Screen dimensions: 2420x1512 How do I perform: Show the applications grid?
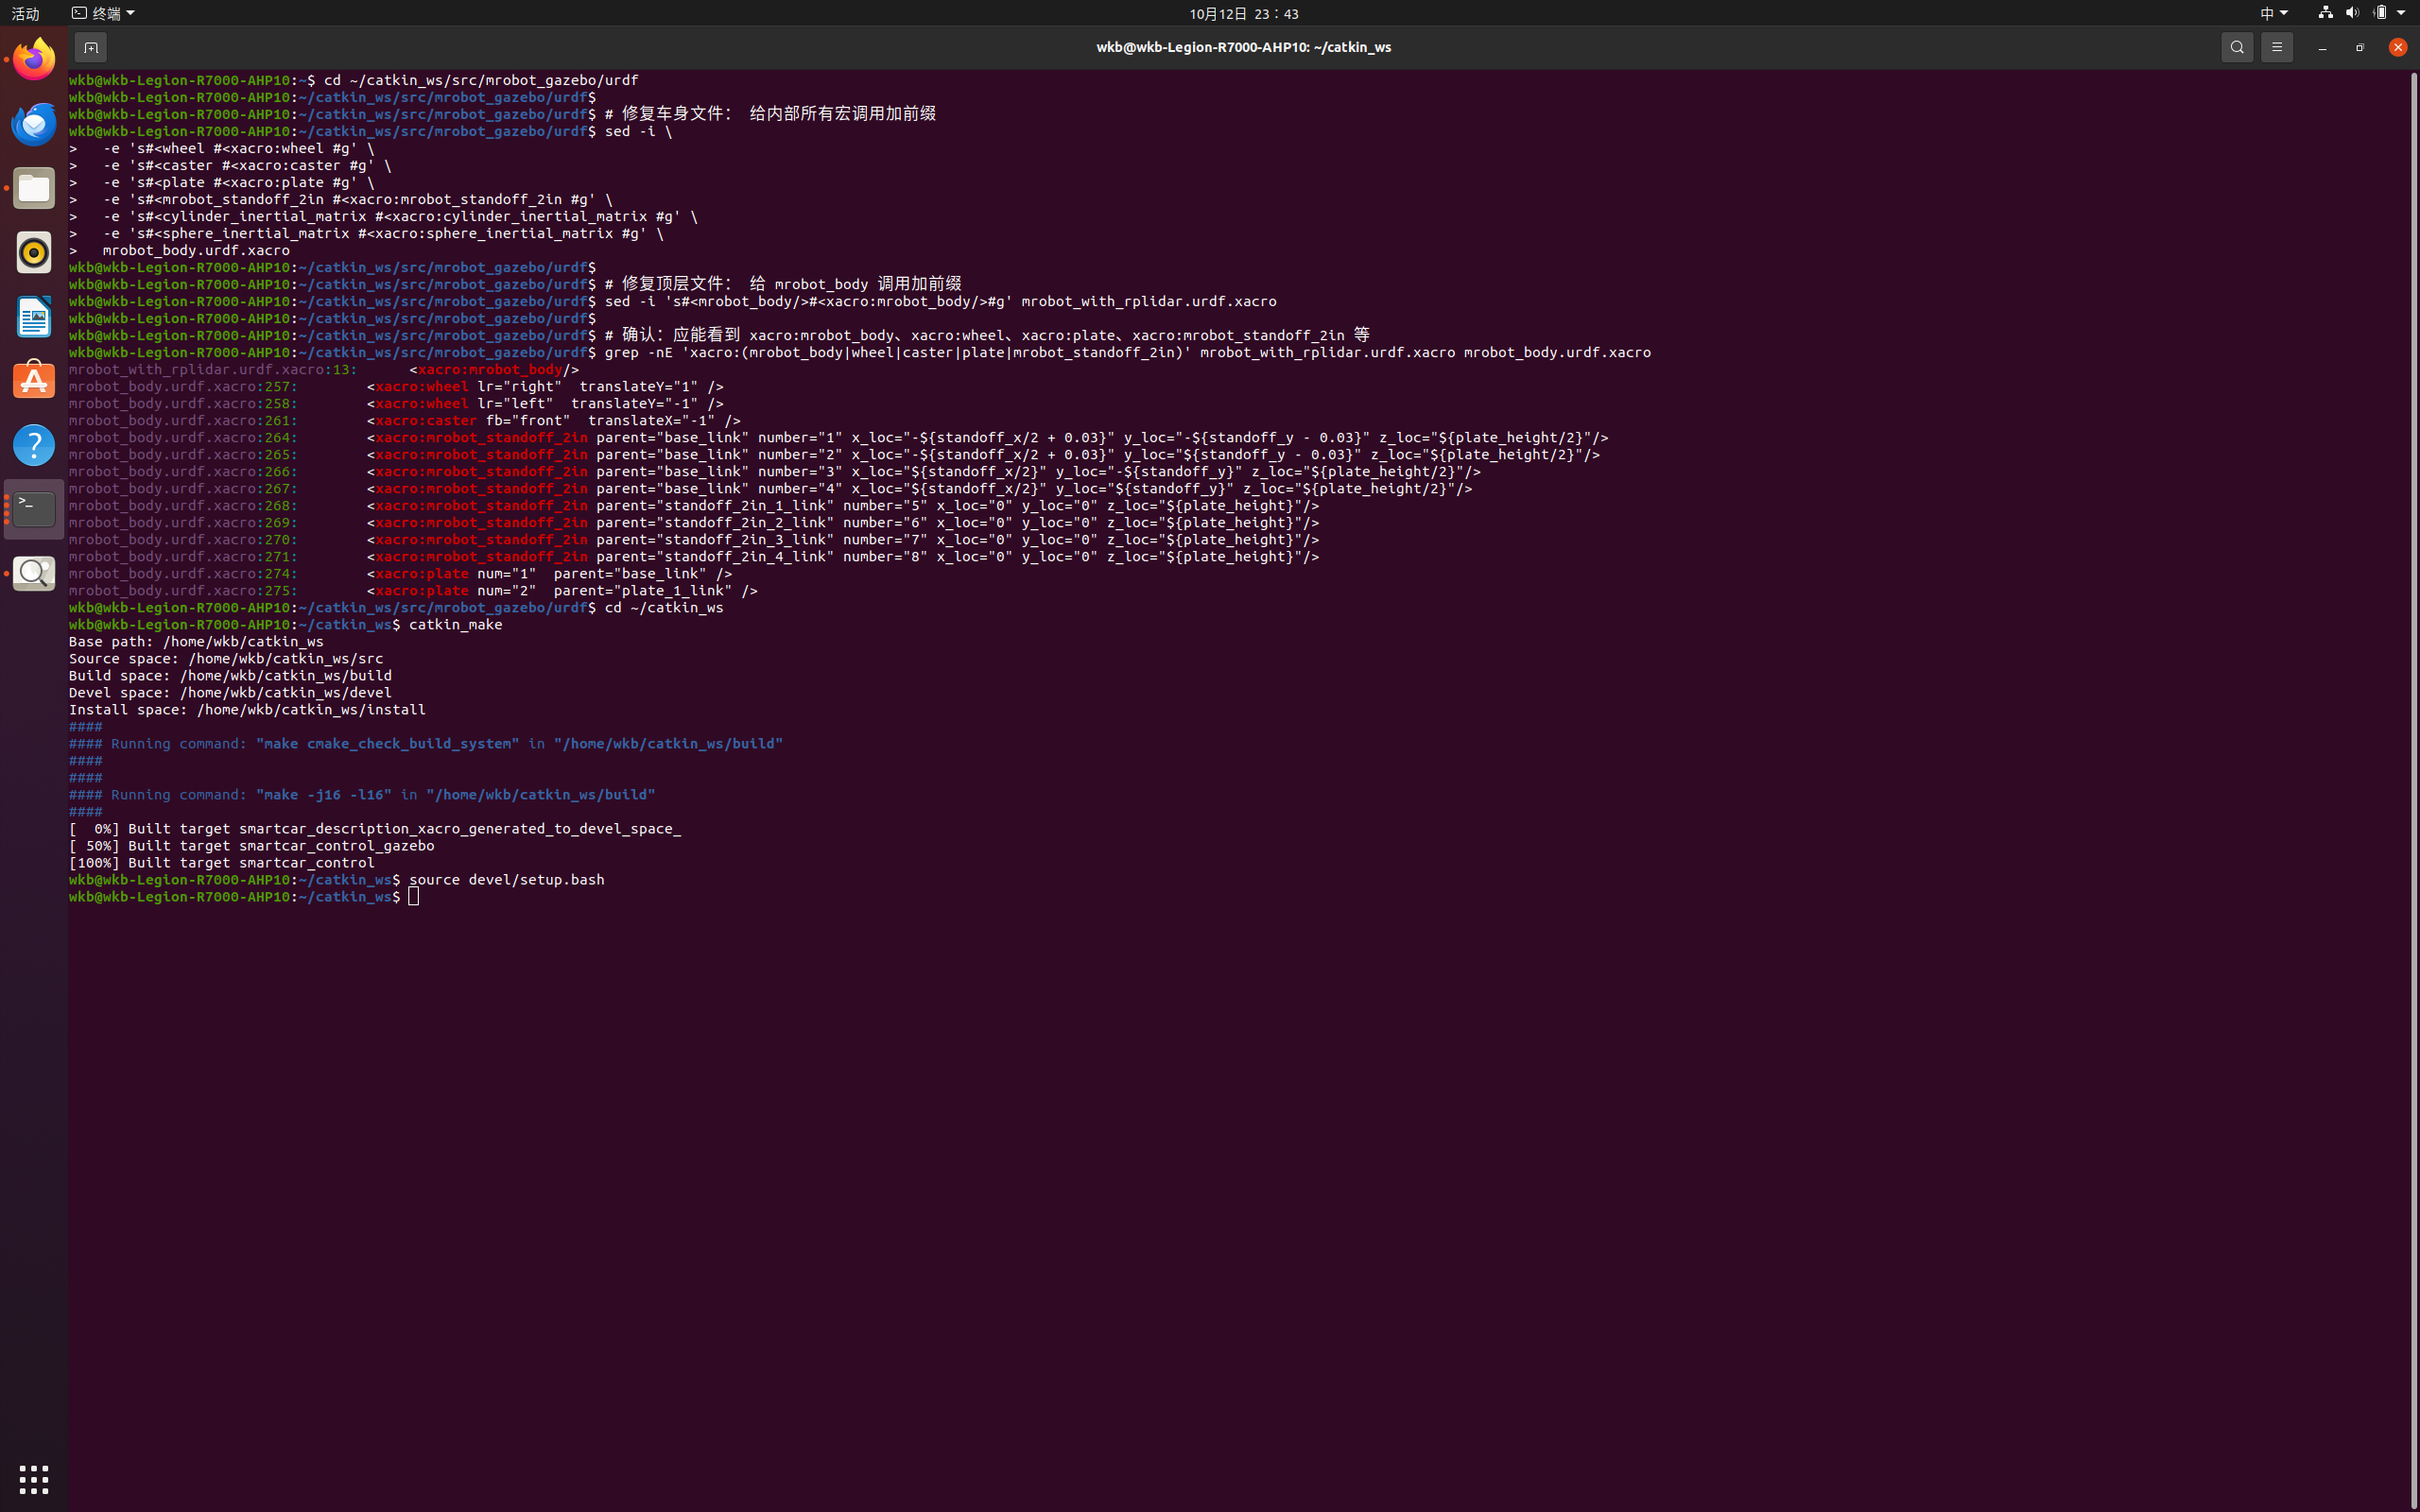pyautogui.click(x=34, y=1479)
